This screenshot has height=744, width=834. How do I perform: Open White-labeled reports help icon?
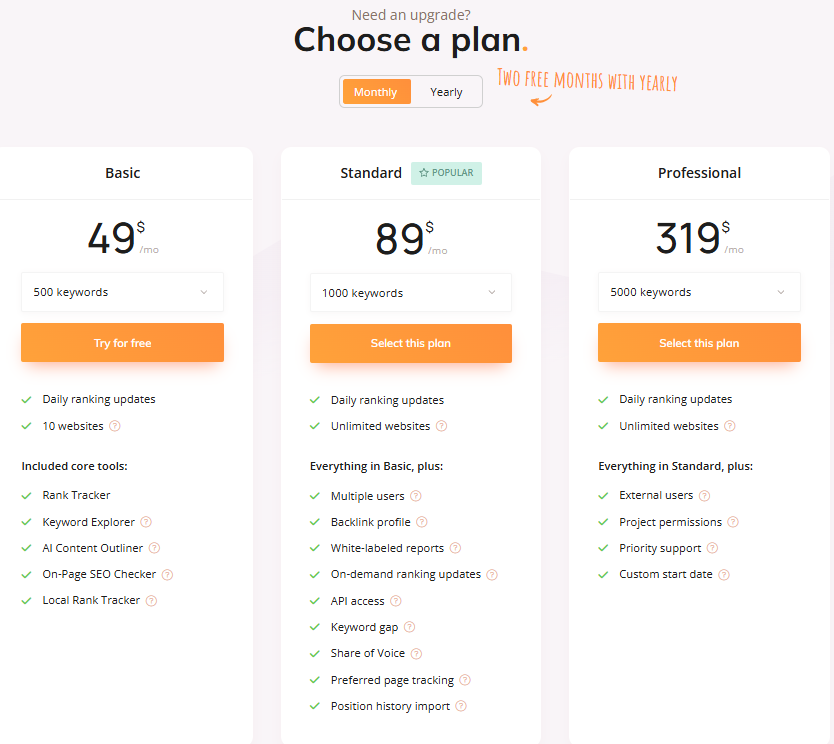coord(456,548)
